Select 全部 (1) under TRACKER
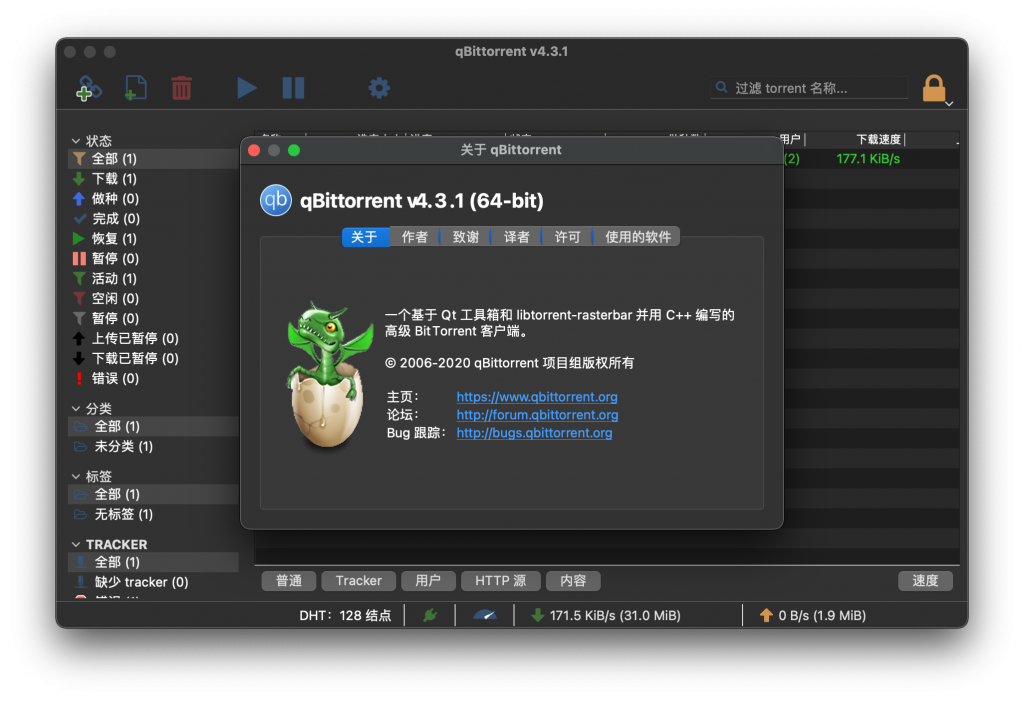The height and width of the screenshot is (702, 1024). click(x=153, y=562)
